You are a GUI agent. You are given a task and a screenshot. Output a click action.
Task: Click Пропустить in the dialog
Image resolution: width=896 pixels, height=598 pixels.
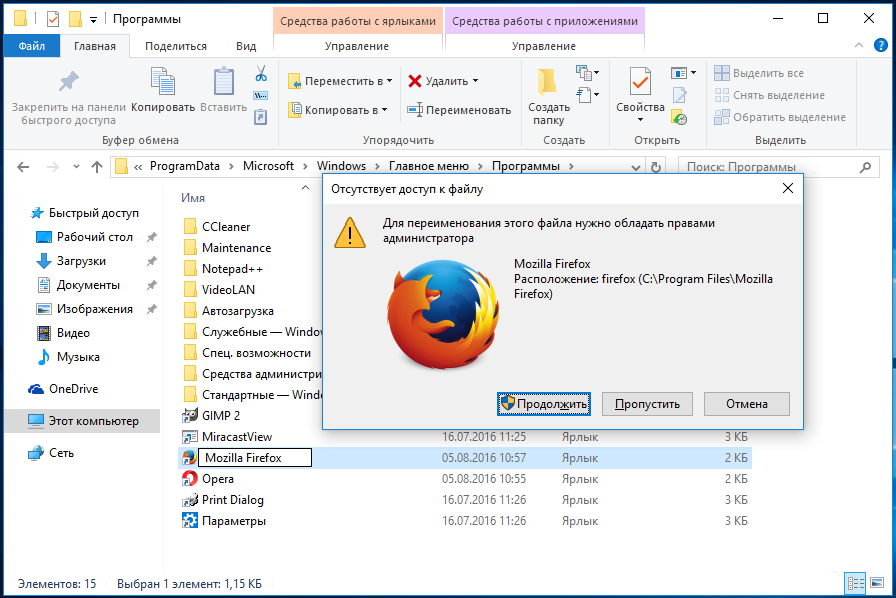(x=647, y=404)
